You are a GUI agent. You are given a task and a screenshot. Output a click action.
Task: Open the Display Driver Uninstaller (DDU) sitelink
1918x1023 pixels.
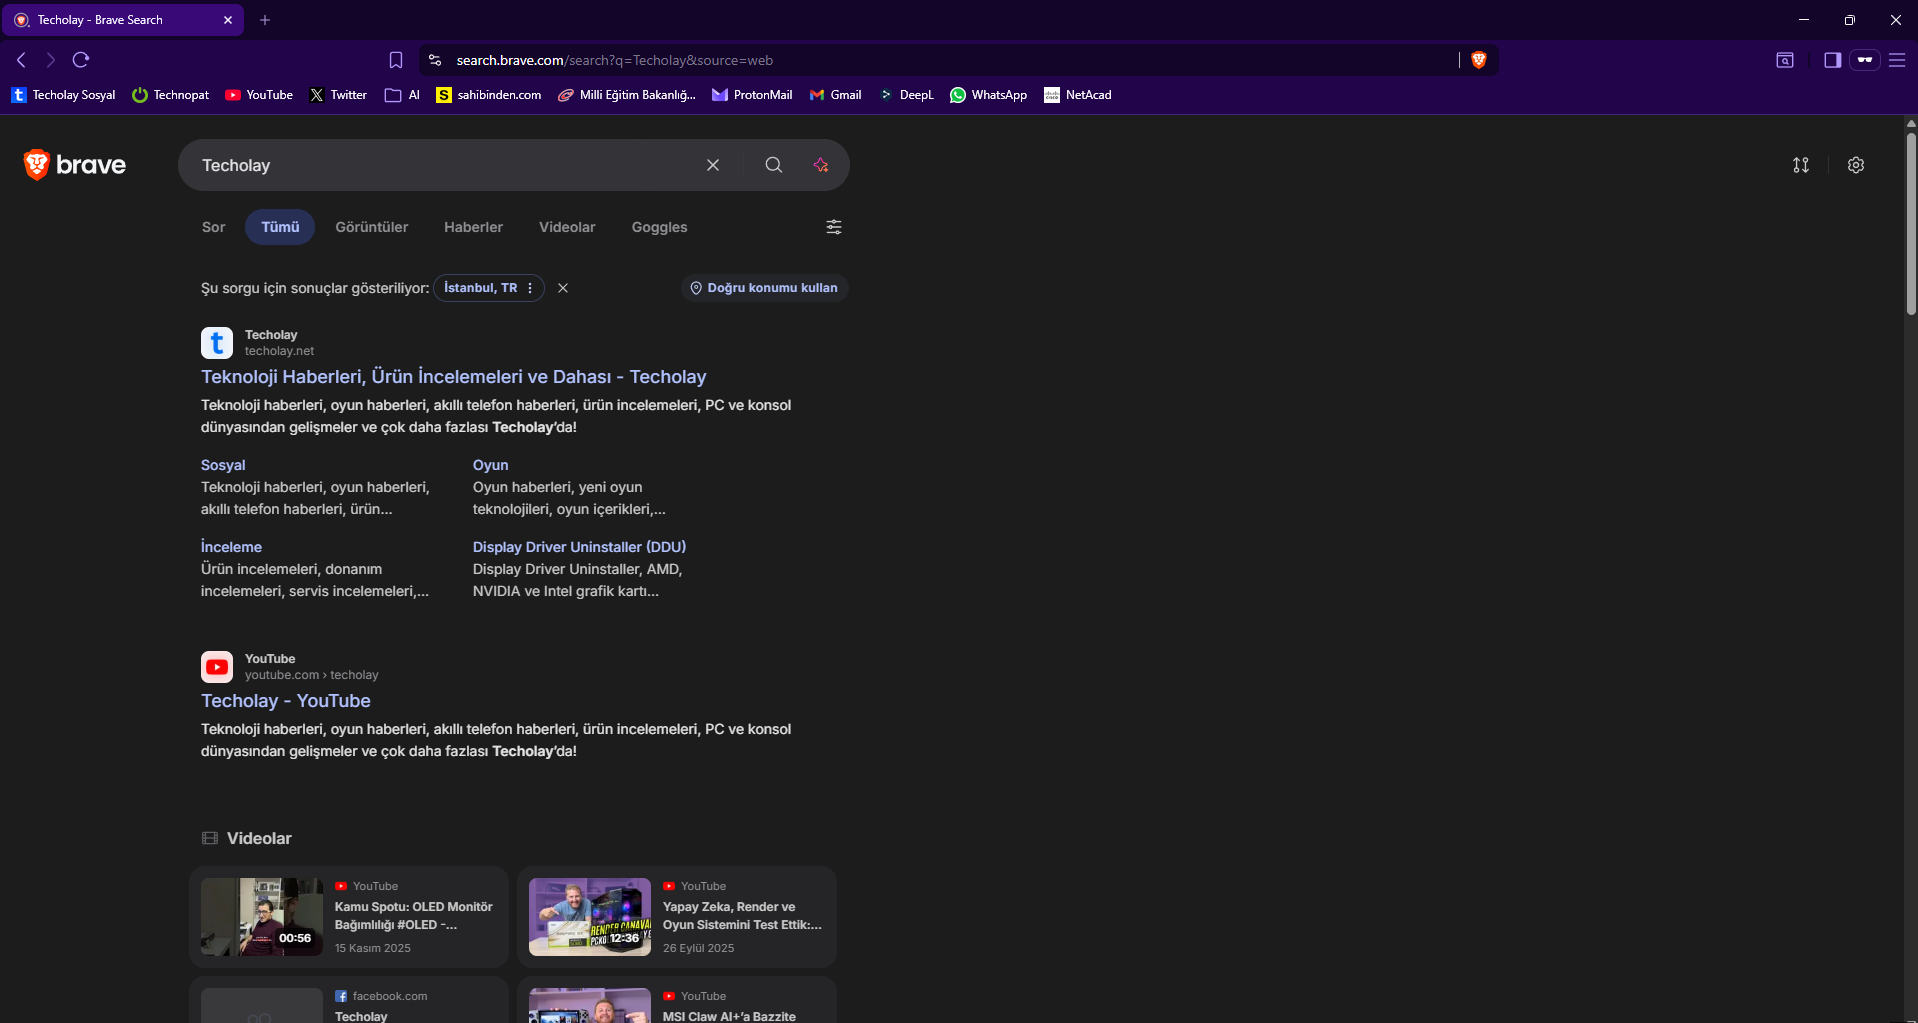pos(579,547)
